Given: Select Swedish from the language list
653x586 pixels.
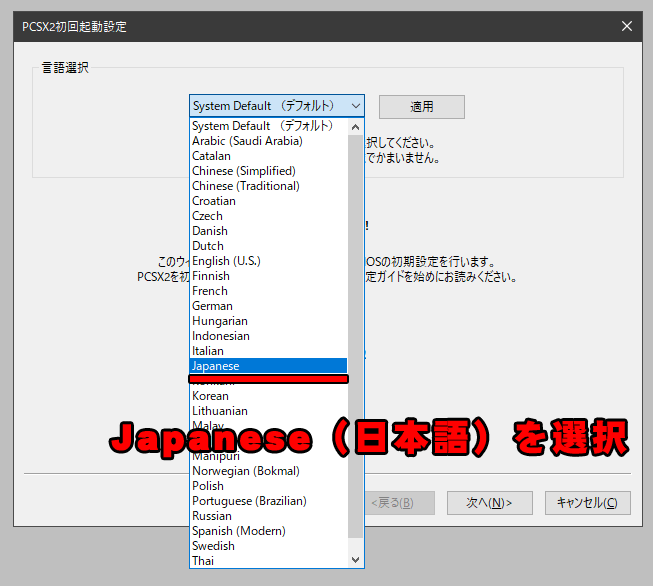Looking at the screenshot, I should pyautogui.click(x=269, y=546).
